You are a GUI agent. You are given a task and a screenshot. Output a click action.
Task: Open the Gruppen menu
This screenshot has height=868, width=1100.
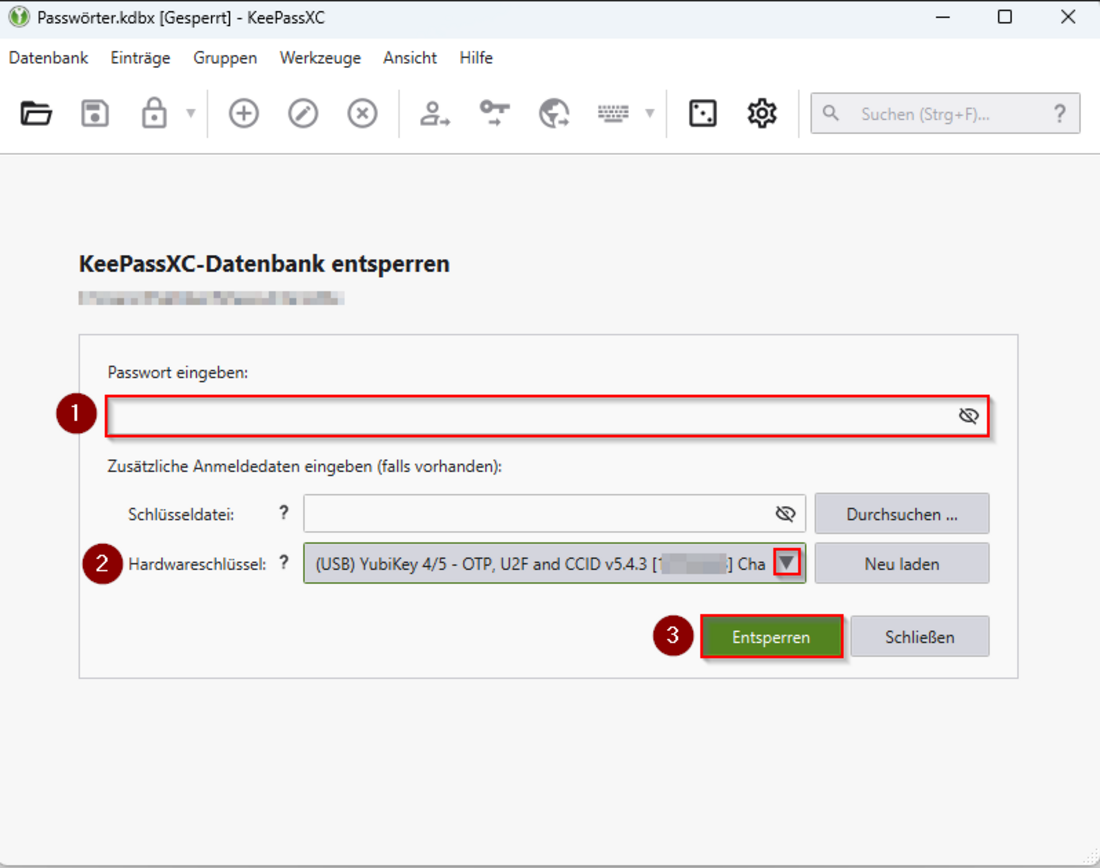225,58
